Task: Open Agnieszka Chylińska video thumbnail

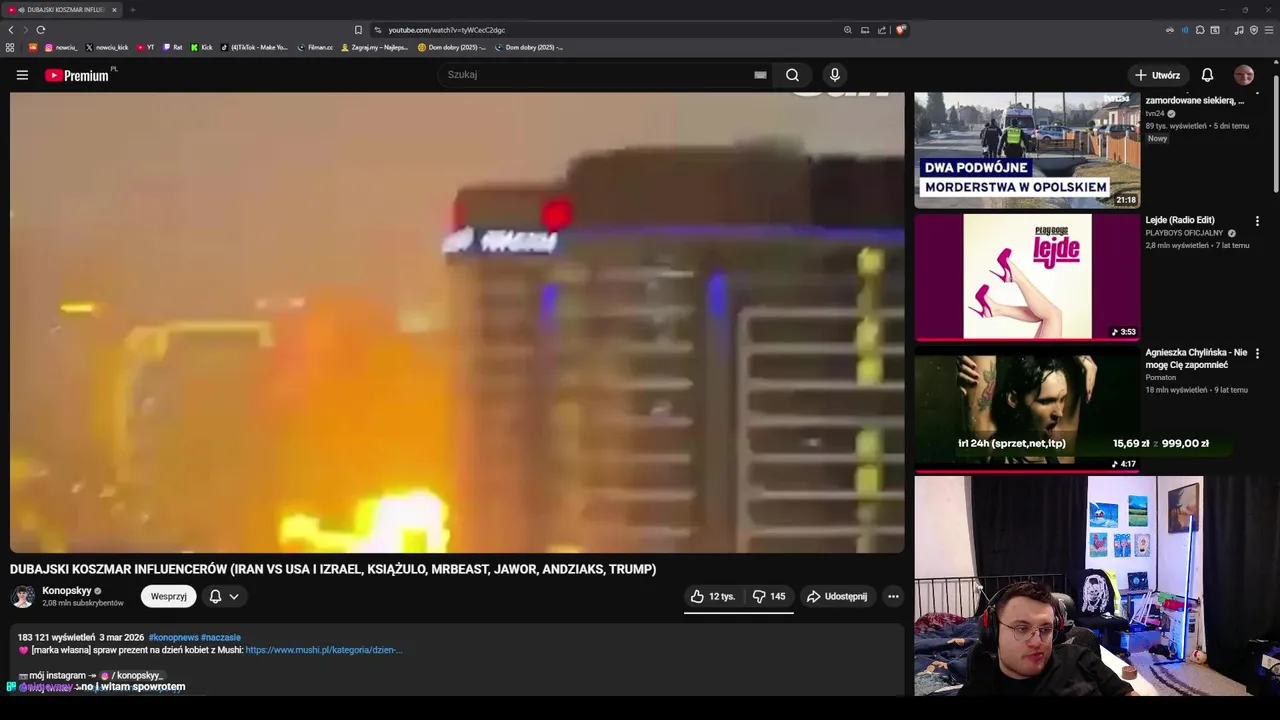Action: pos(1027,409)
